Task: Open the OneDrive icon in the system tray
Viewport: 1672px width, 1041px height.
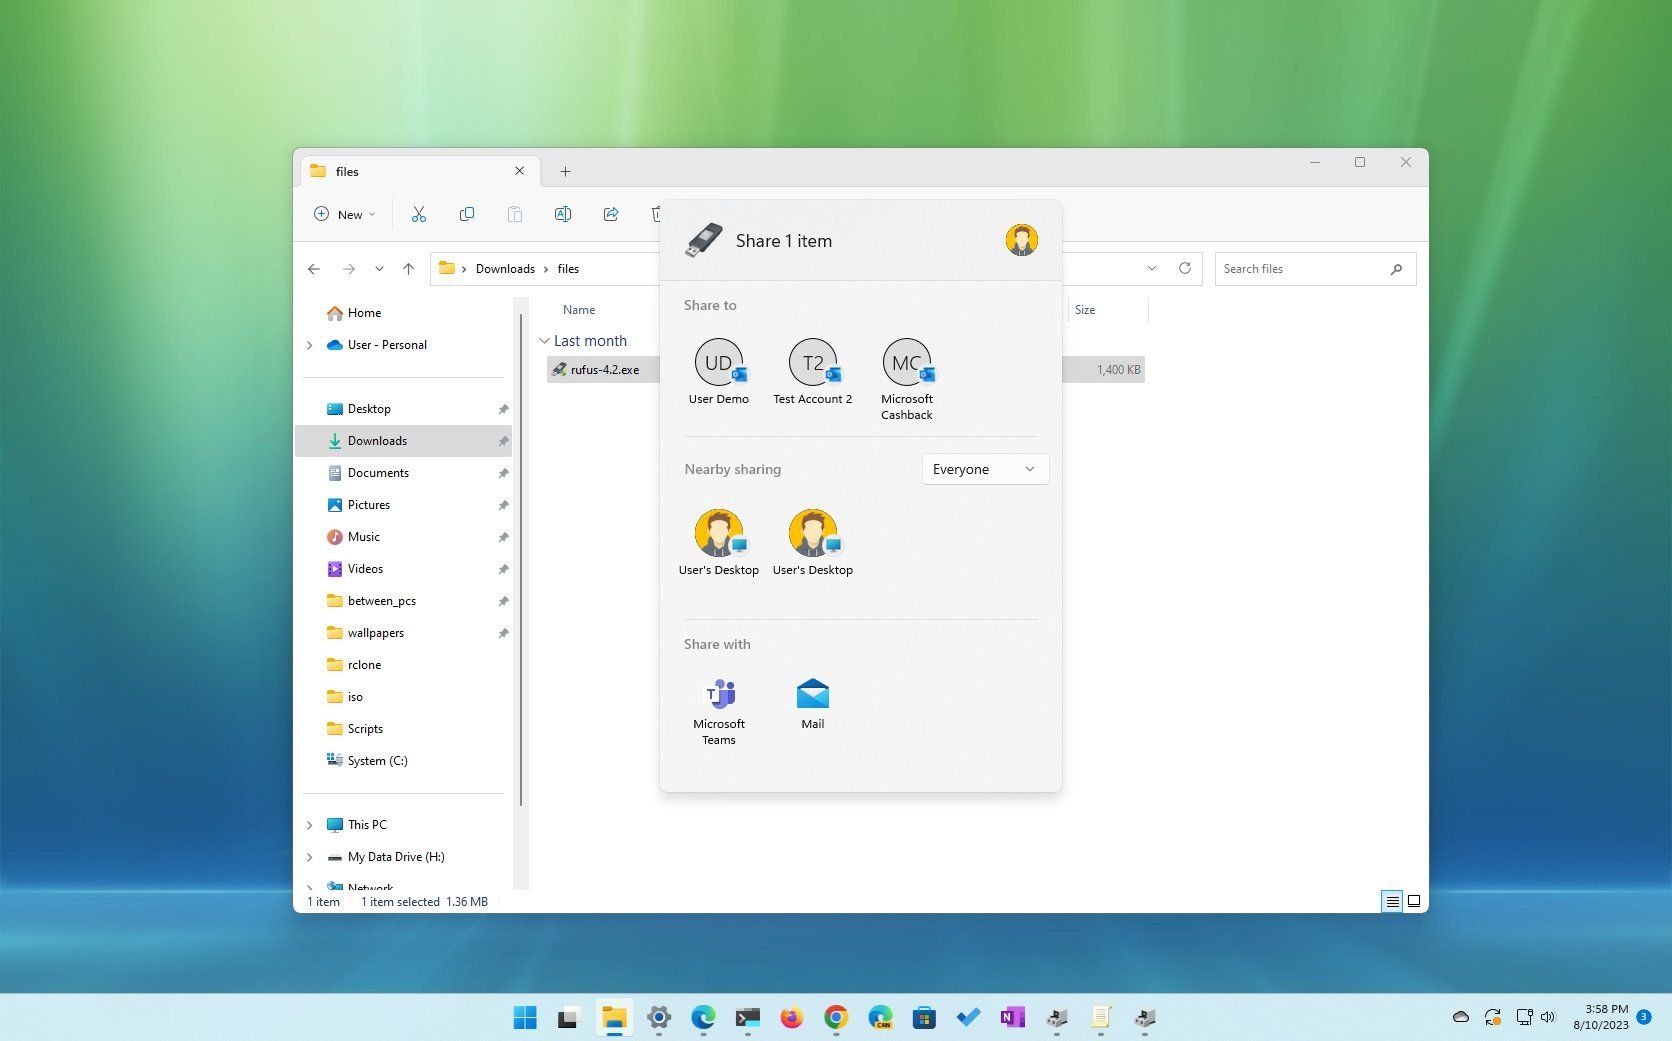Action: point(1460,1016)
